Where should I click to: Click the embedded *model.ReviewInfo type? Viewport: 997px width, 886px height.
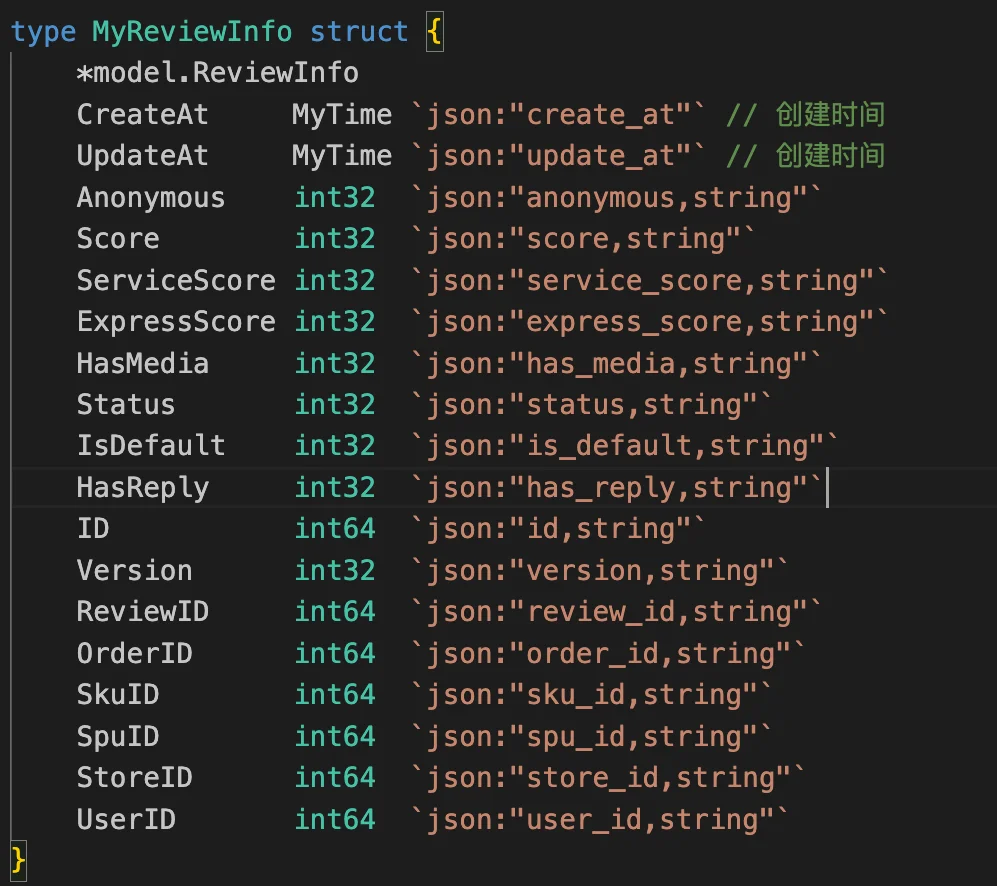pyautogui.click(x=217, y=73)
